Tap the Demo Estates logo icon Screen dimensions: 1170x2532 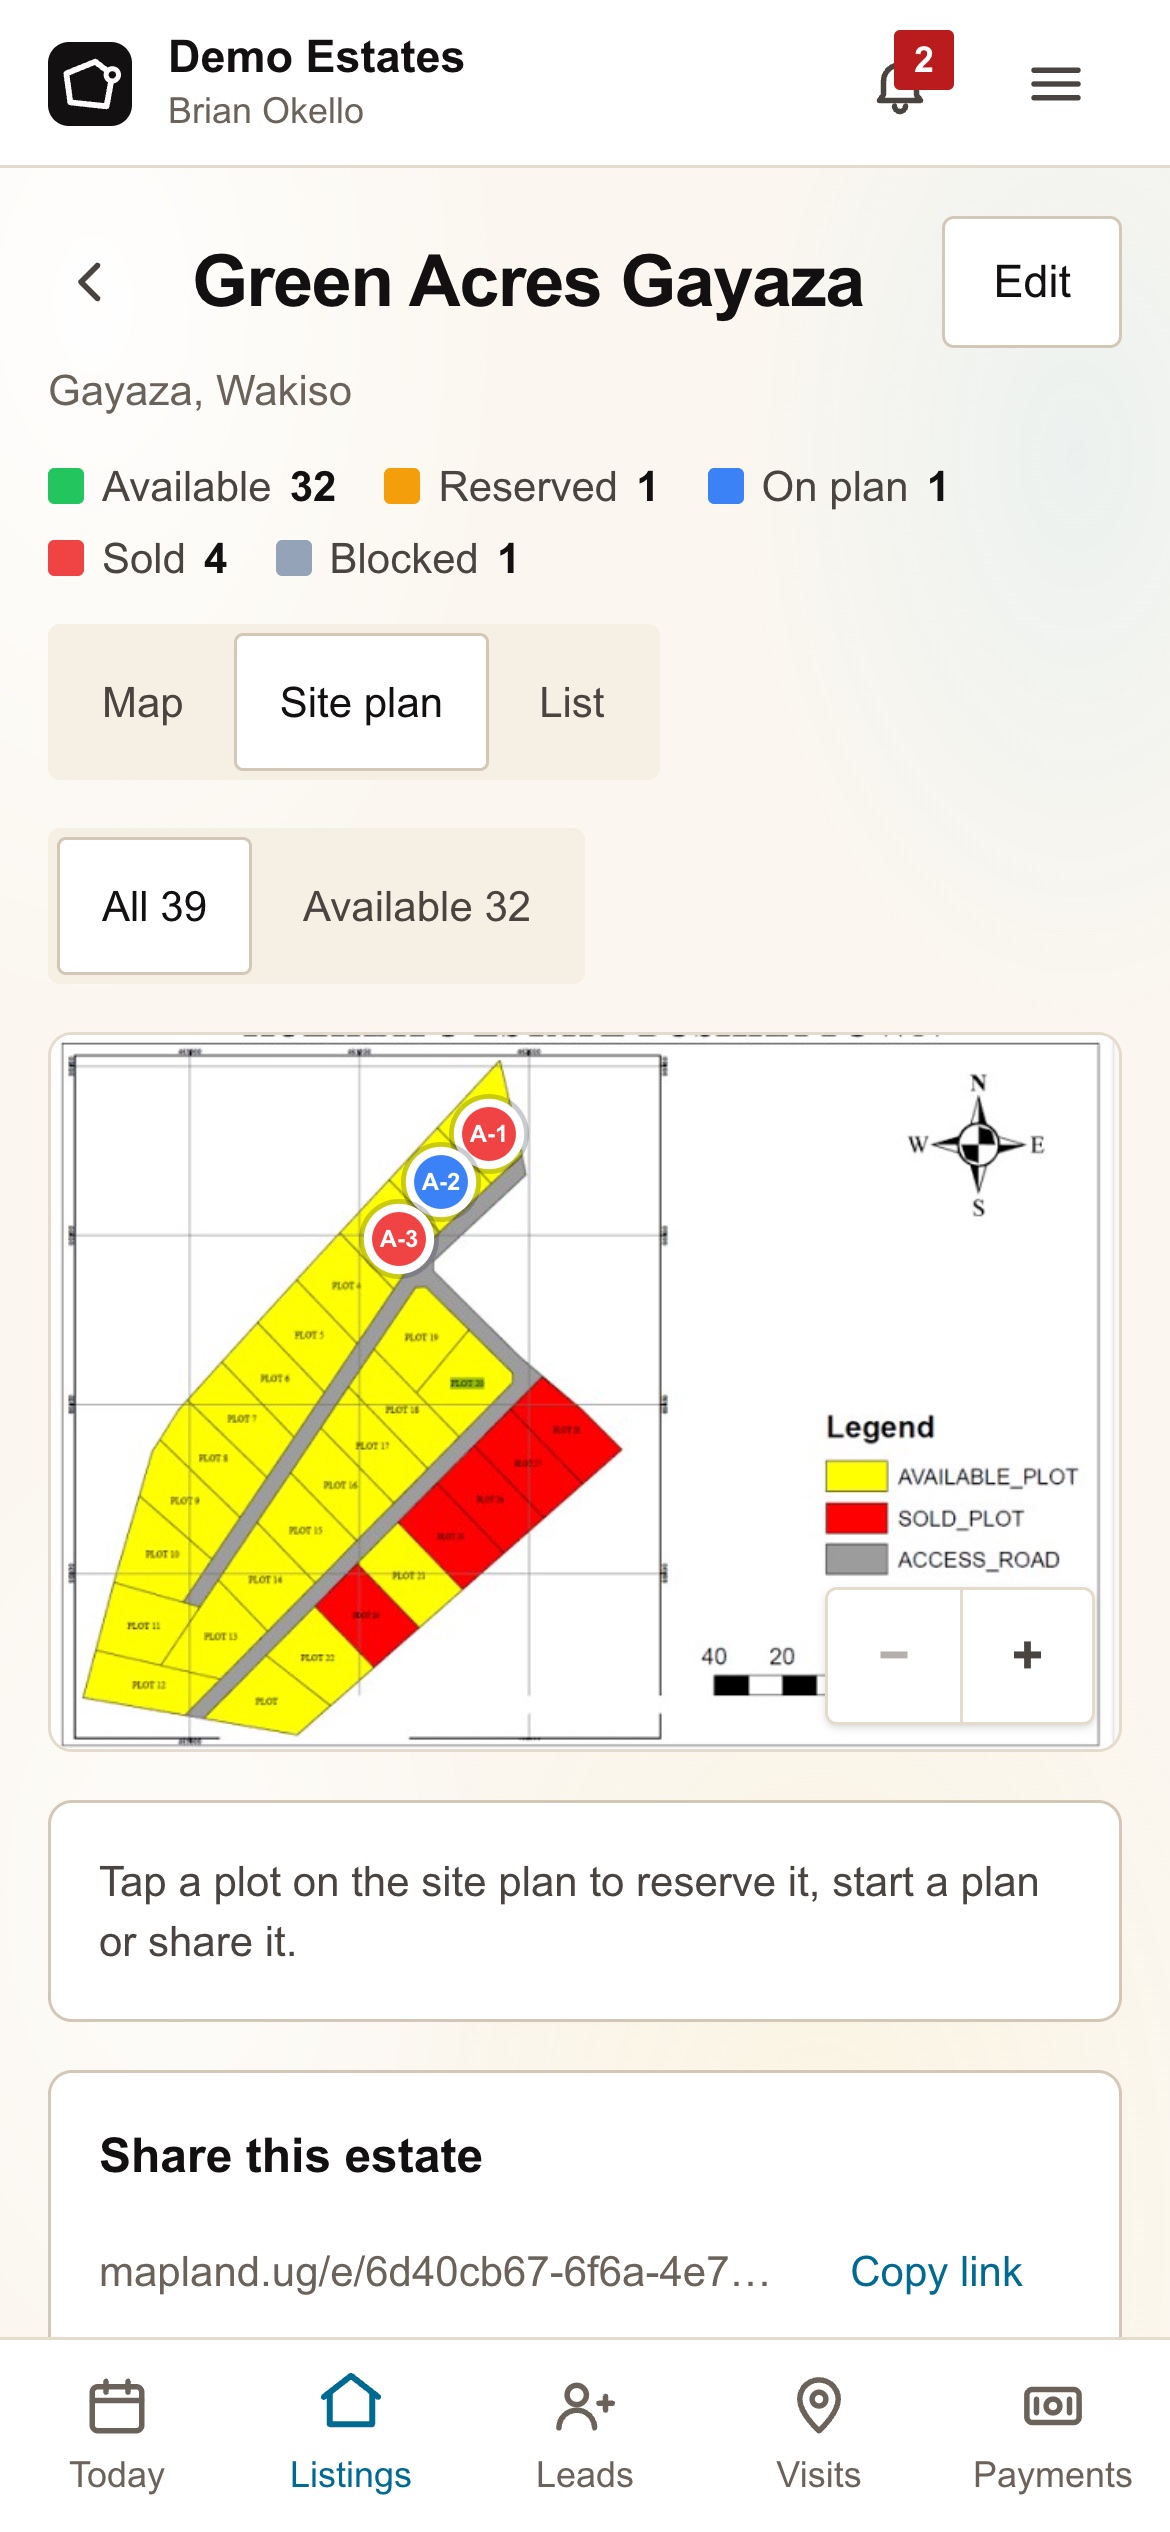point(90,84)
